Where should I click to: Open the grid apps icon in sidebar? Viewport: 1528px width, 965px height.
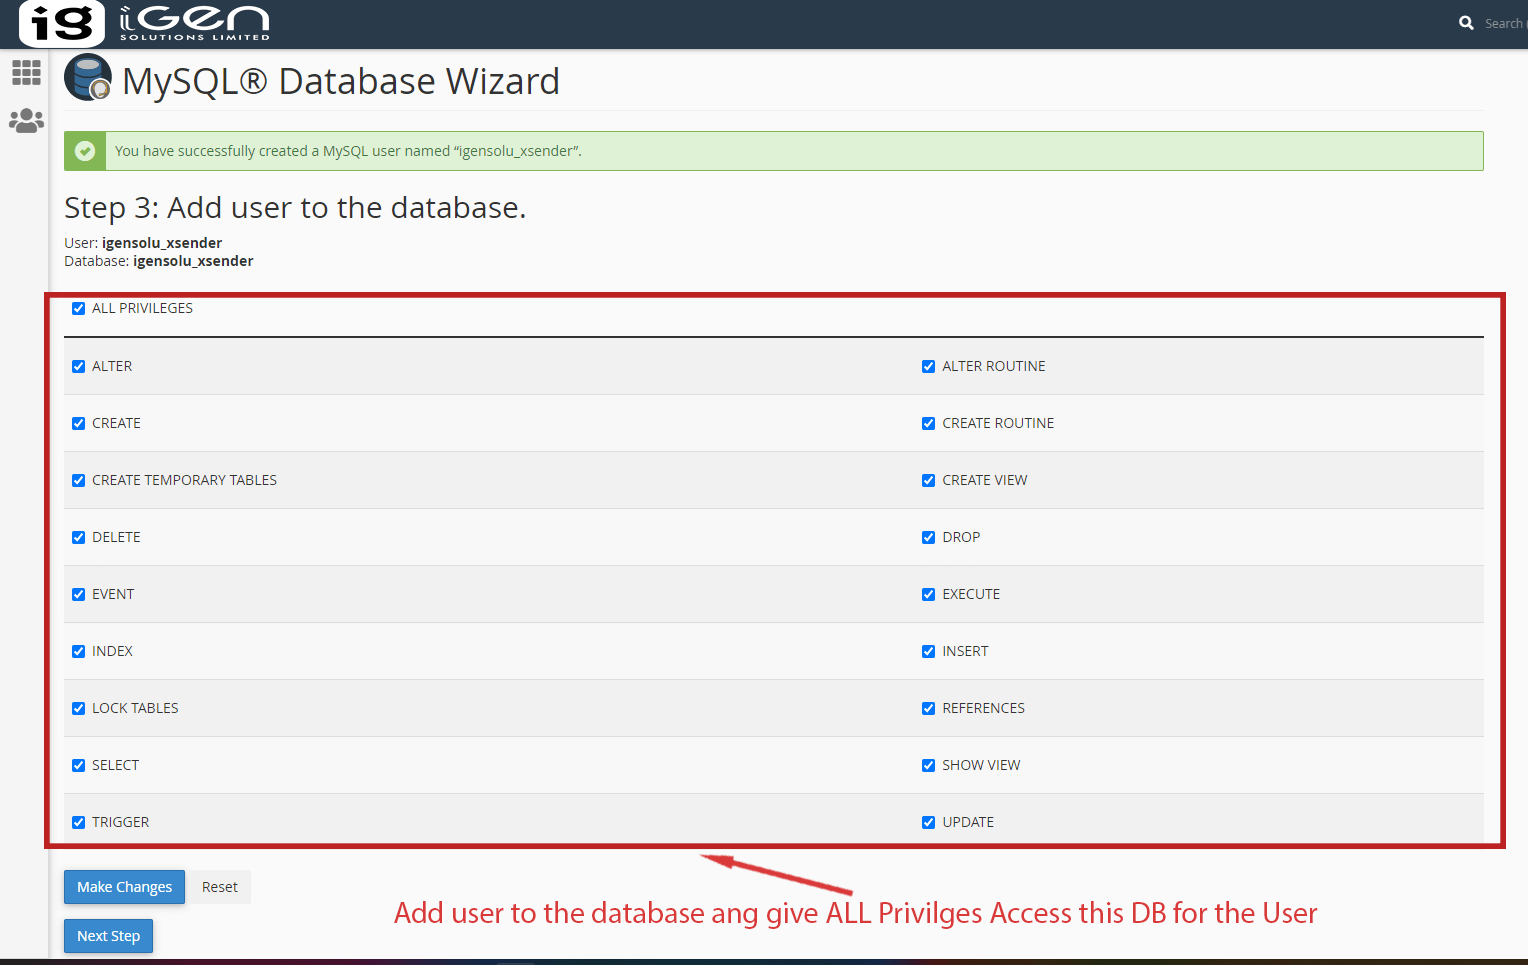[26, 72]
